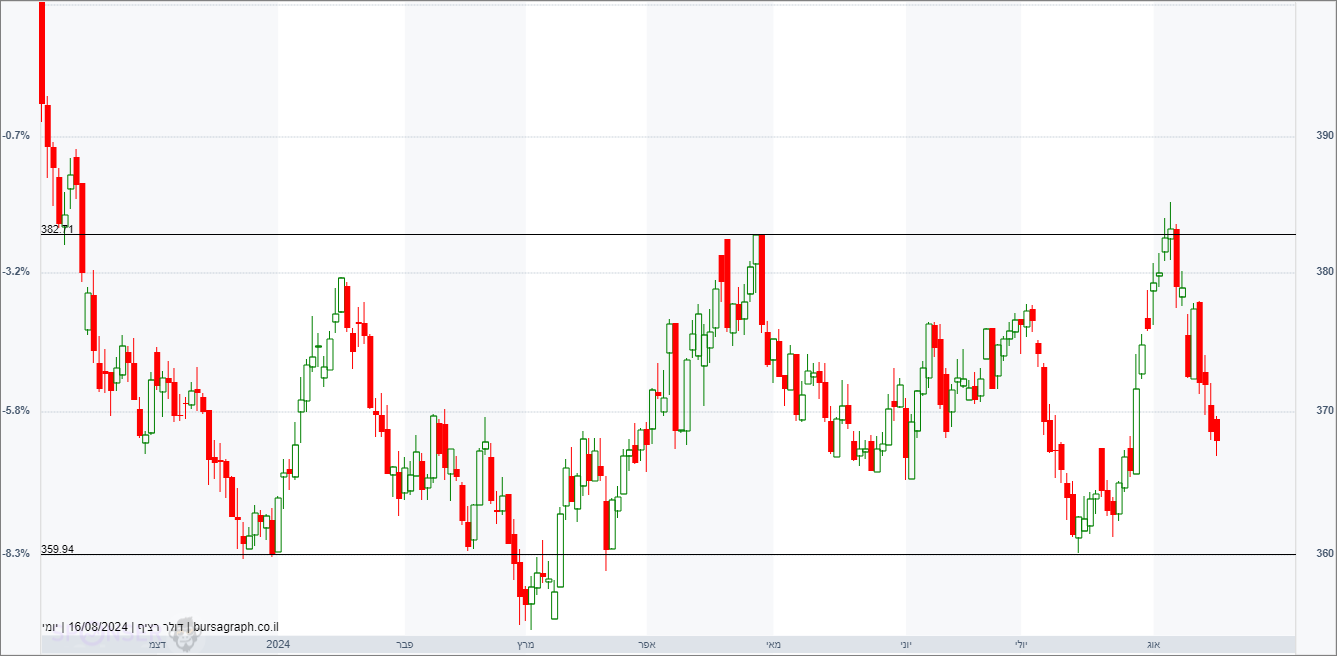Click the -8.3% percentage axis label
The width and height of the screenshot is (1337, 656).
pyautogui.click(x=16, y=553)
